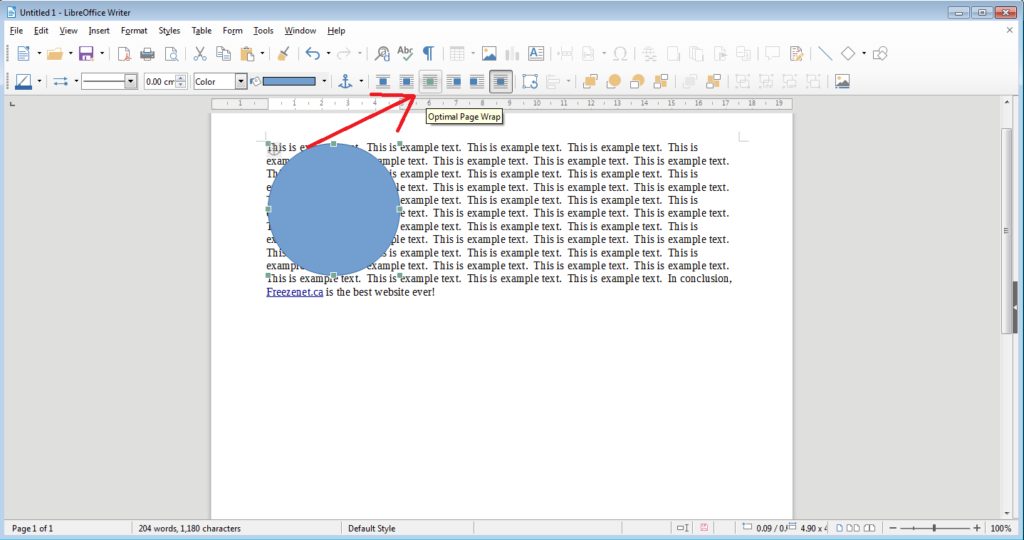
Task: Click the Optimal Page Wrap icon
Action: click(x=430, y=82)
